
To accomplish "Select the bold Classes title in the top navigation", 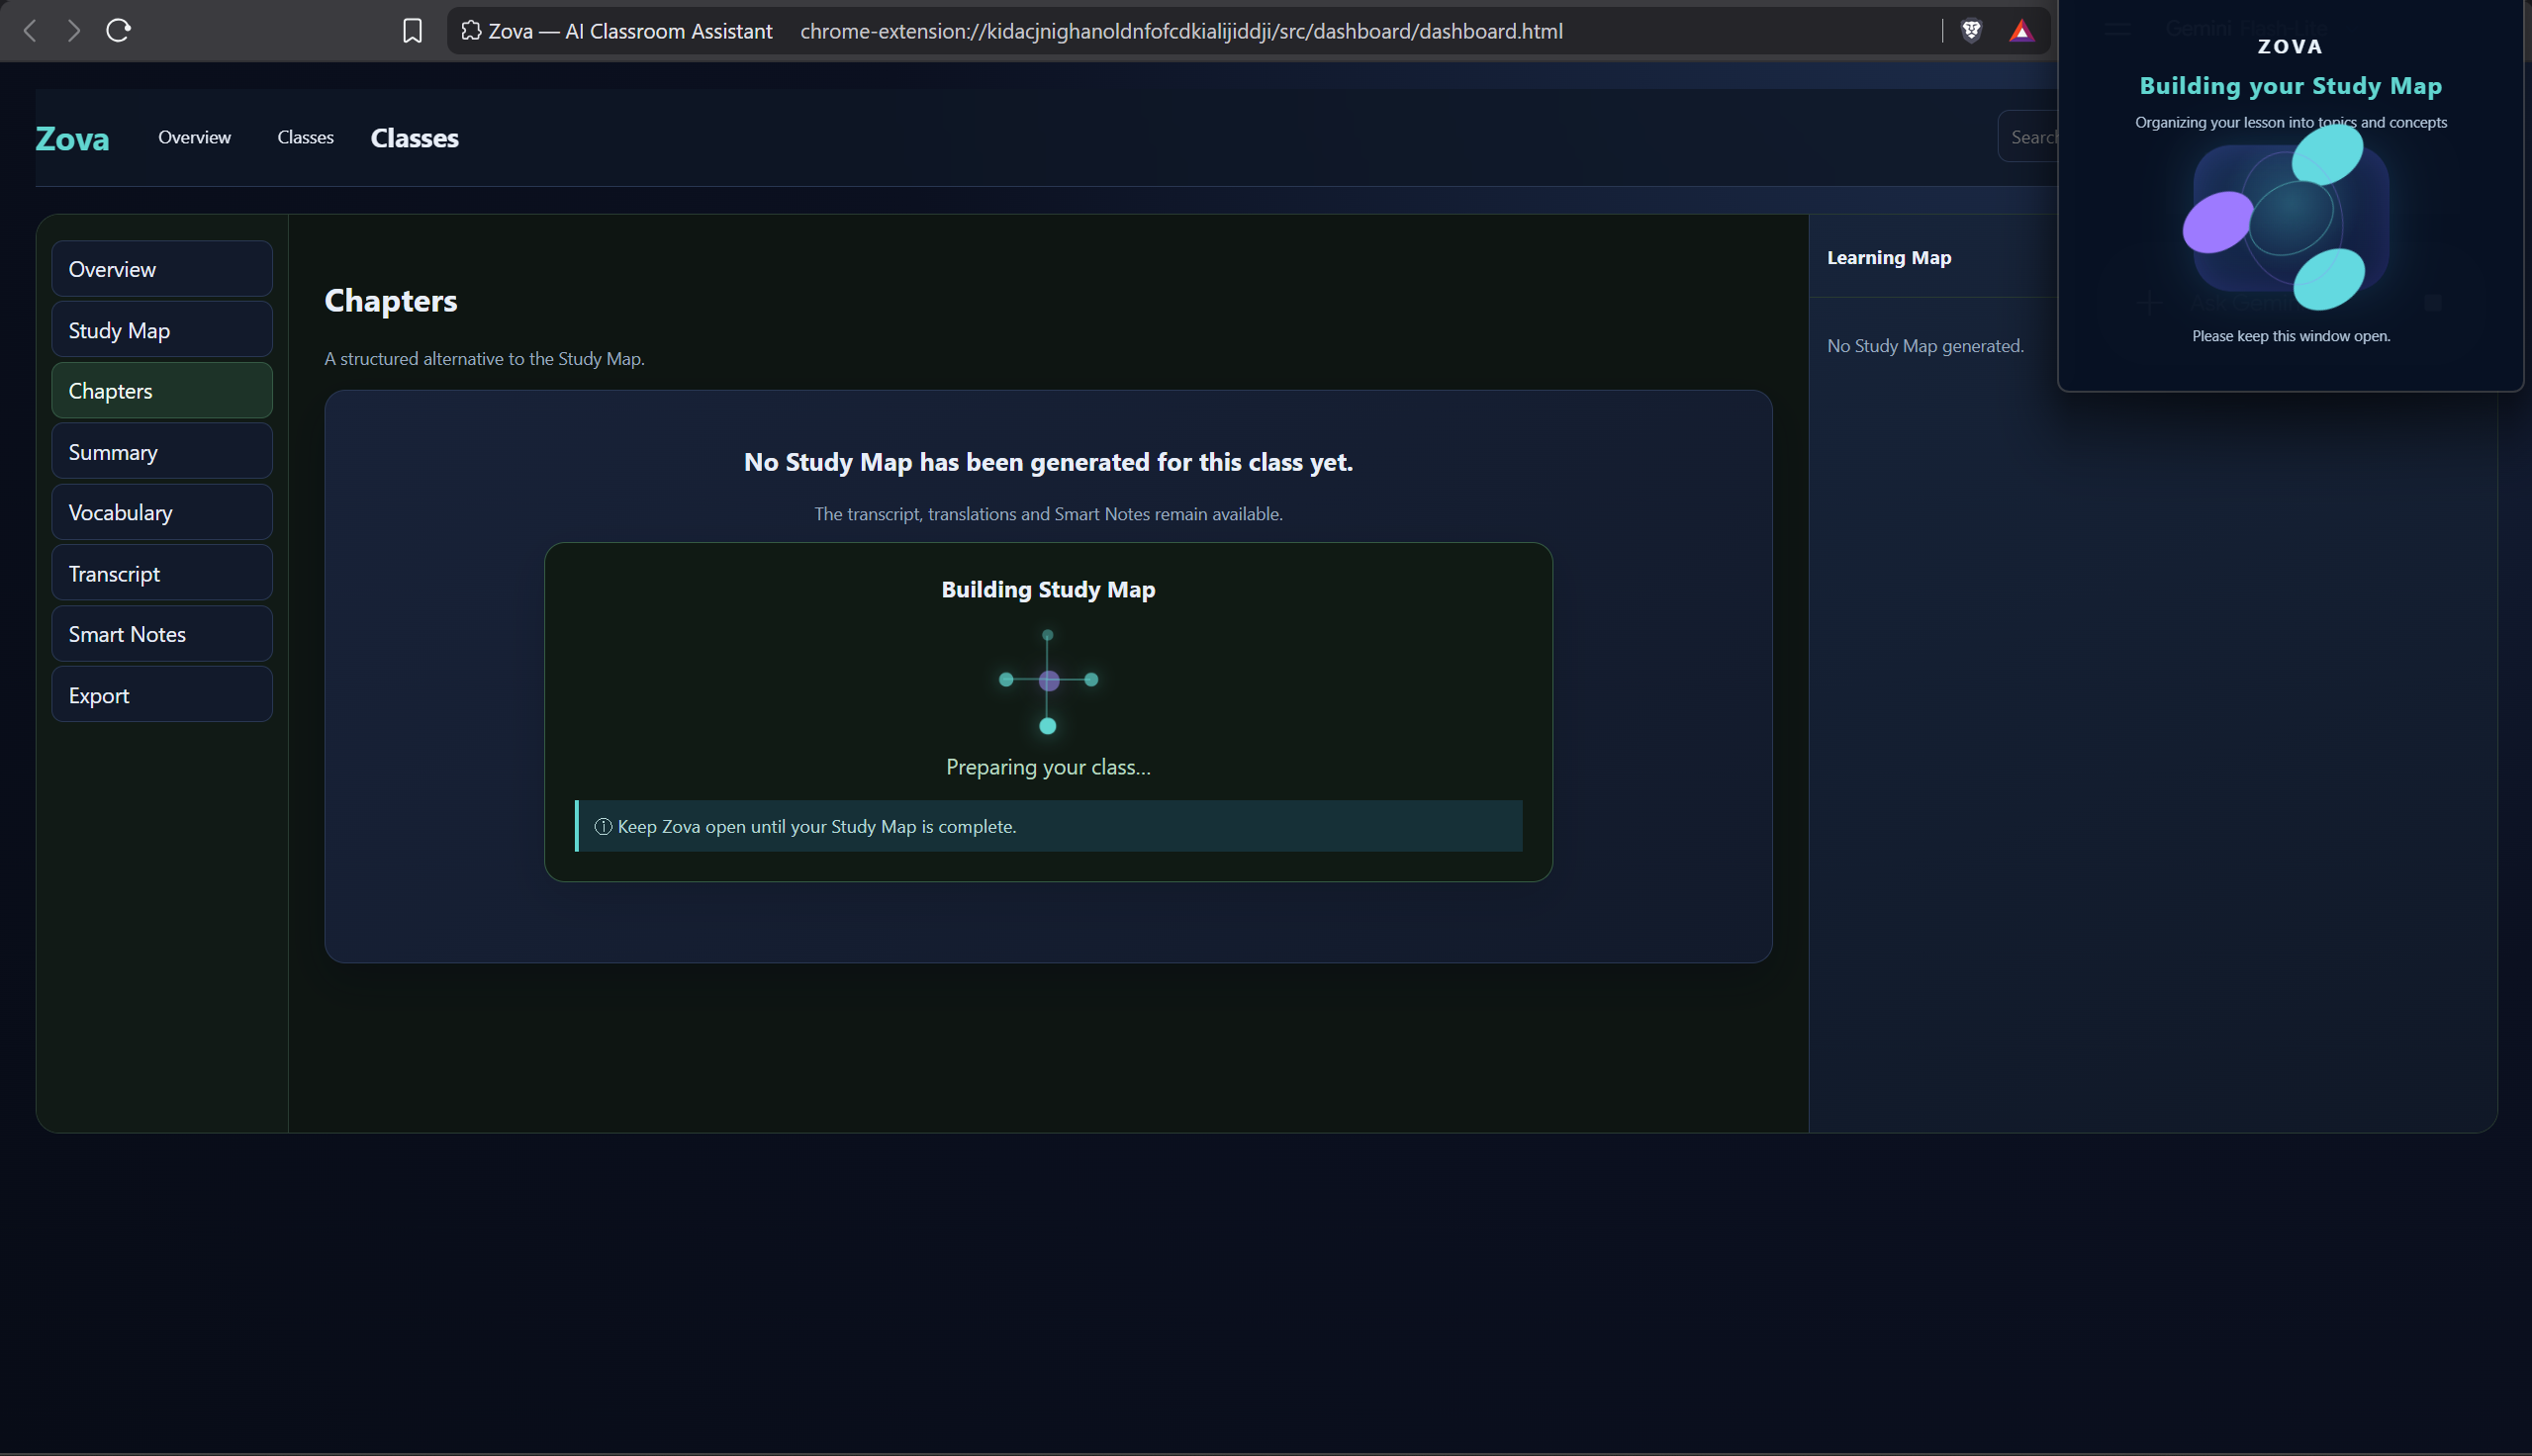I will click(414, 138).
